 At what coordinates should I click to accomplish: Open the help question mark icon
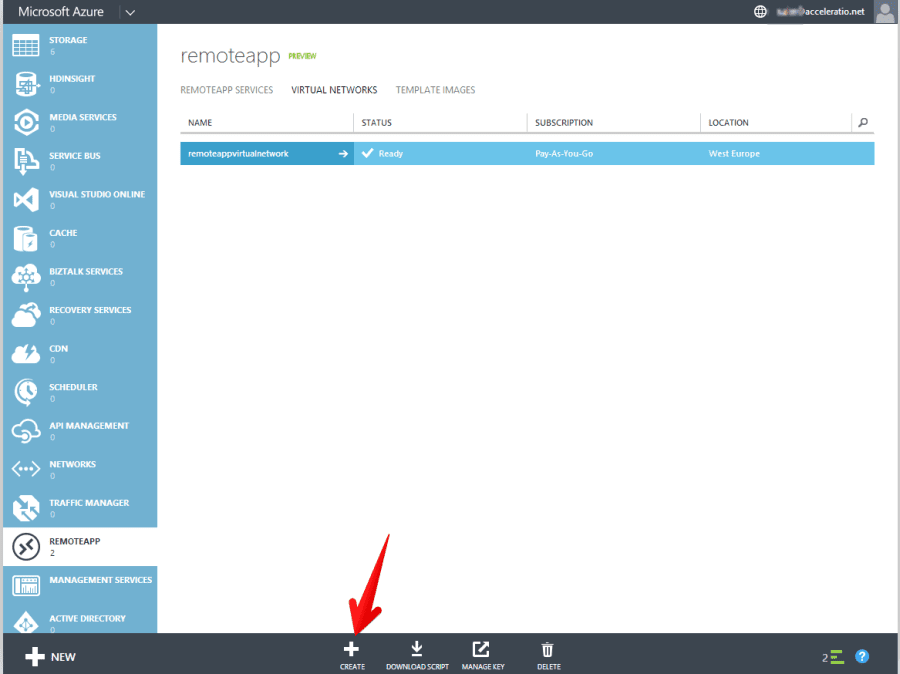pos(862,656)
